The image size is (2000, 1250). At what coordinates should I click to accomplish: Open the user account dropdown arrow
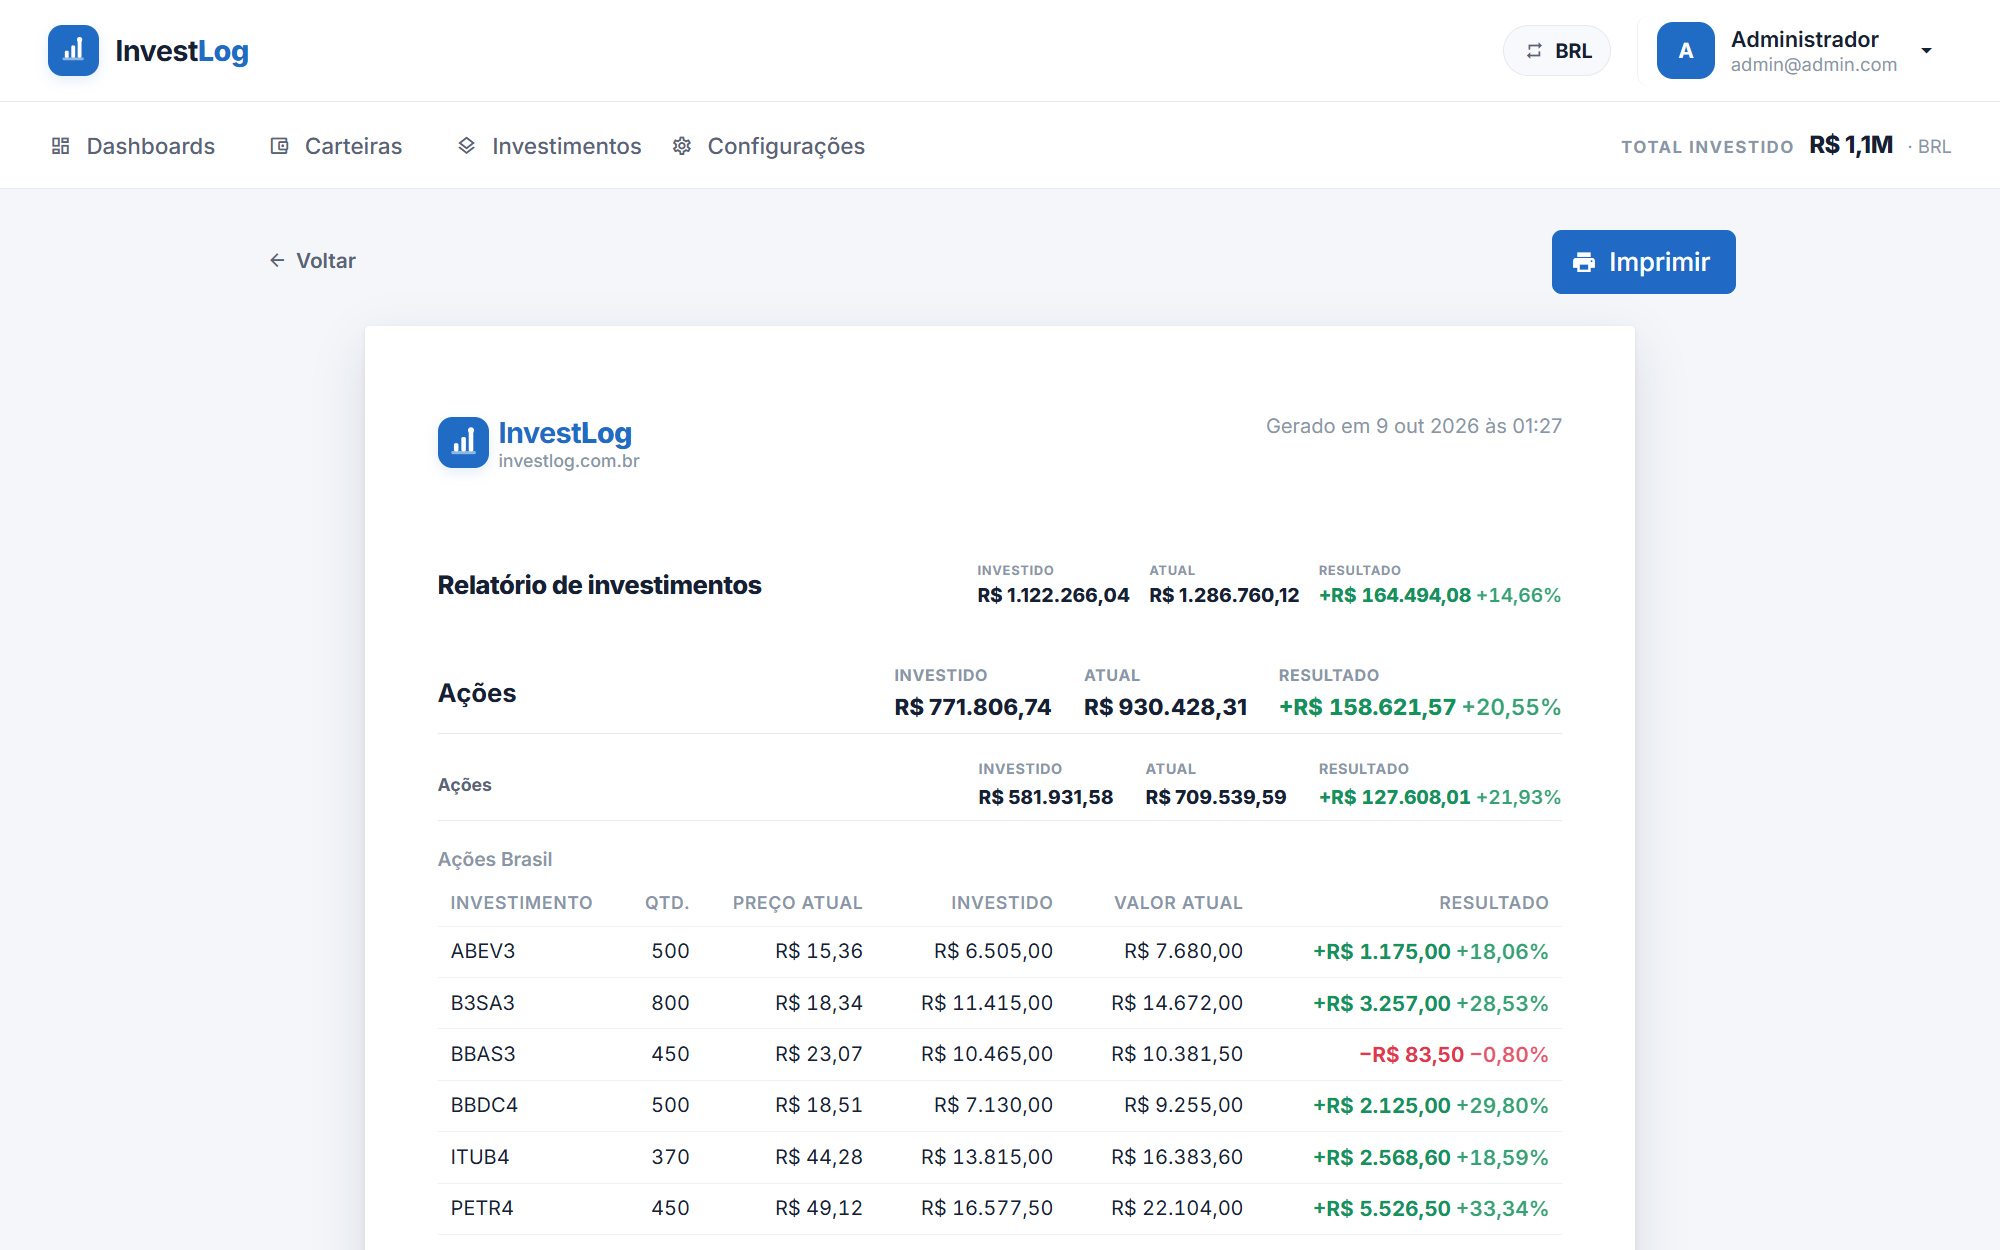pyautogui.click(x=1926, y=51)
